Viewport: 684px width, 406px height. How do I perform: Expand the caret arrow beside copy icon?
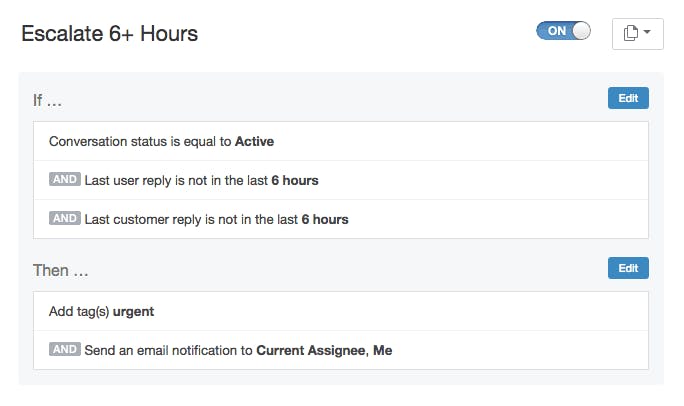[x=647, y=32]
